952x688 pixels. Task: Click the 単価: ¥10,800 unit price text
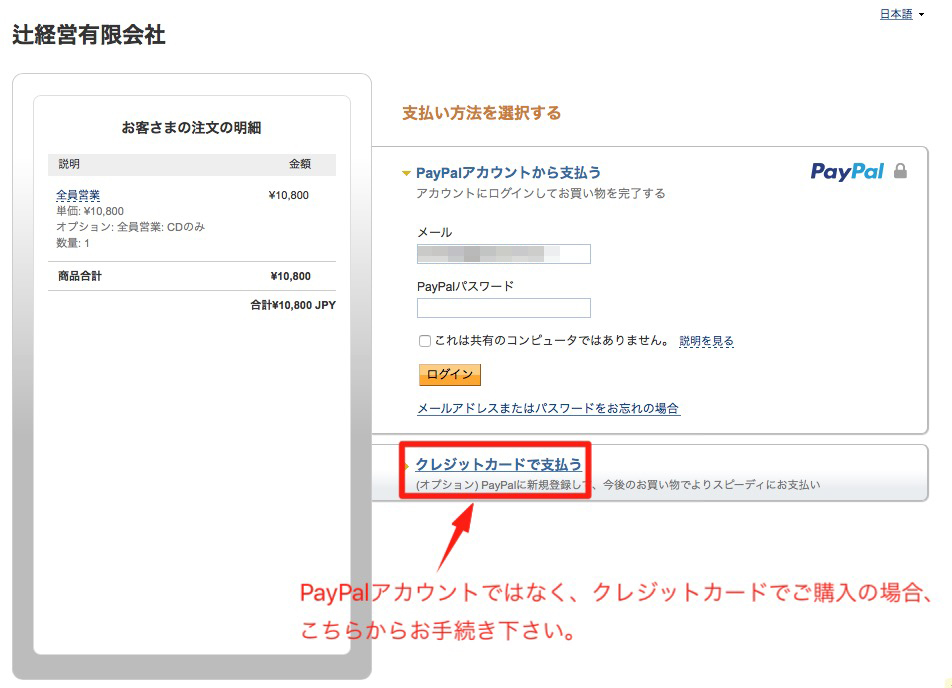90,211
